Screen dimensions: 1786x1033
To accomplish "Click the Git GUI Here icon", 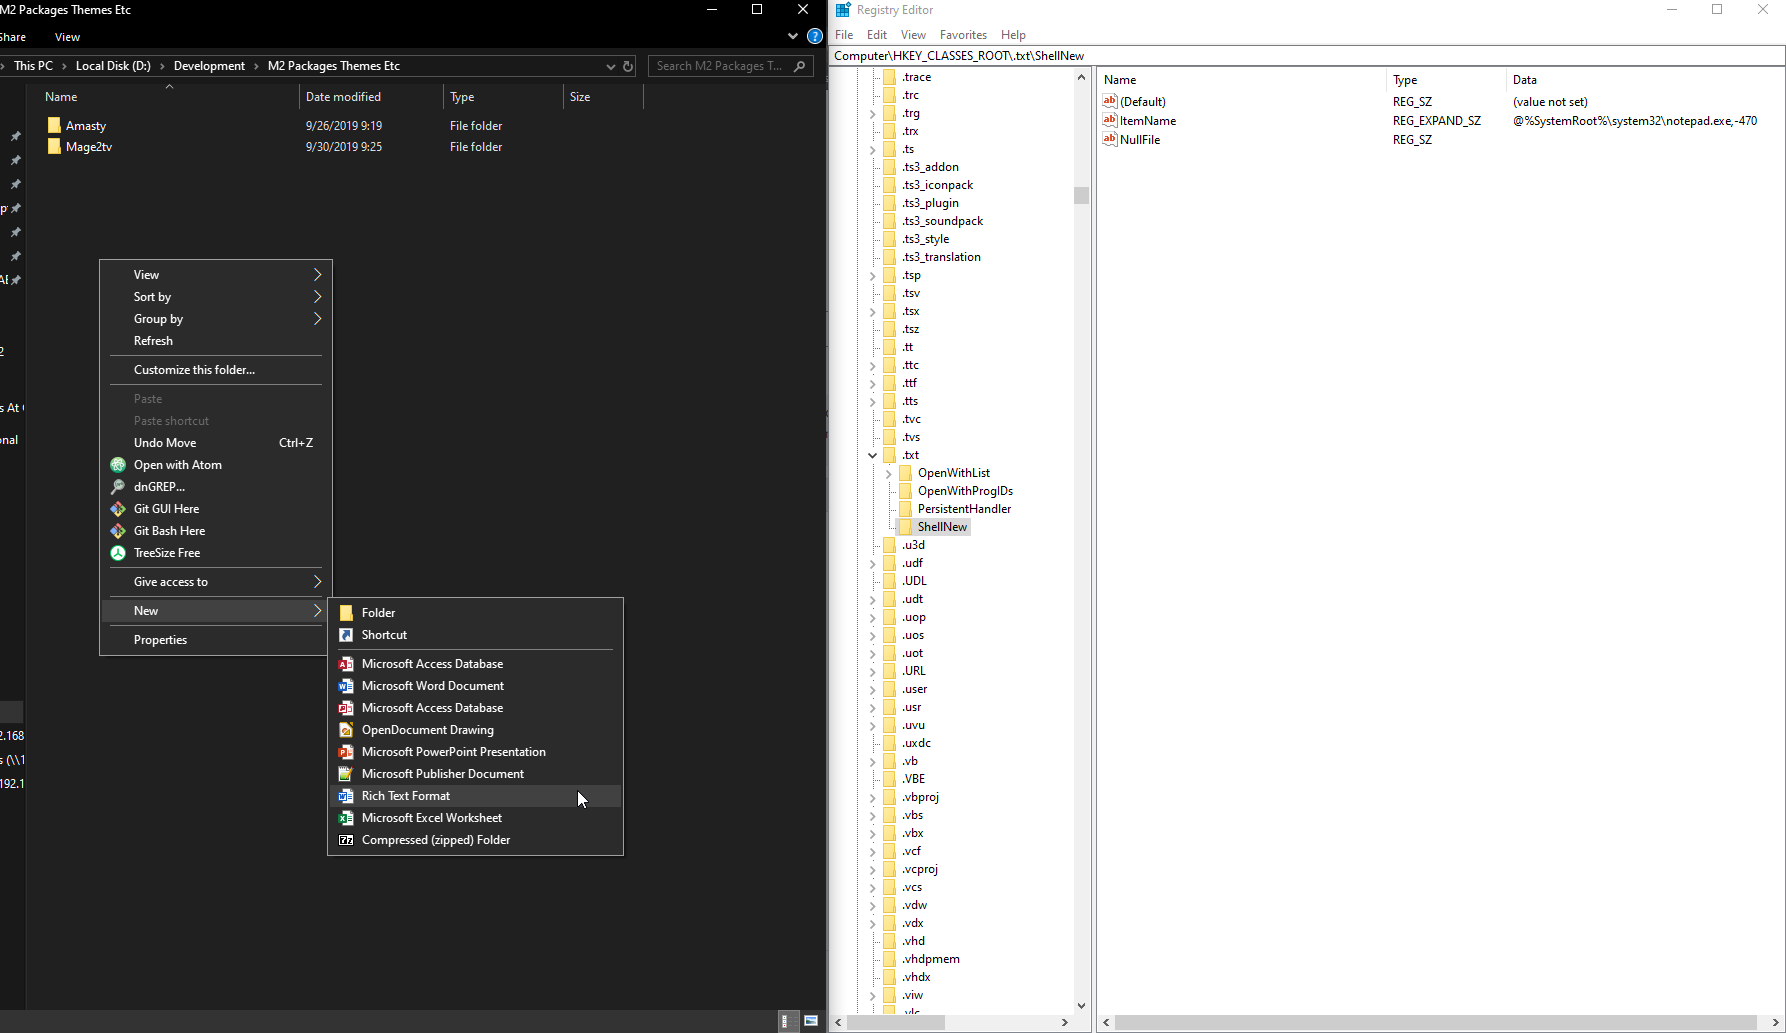I will [x=118, y=509].
